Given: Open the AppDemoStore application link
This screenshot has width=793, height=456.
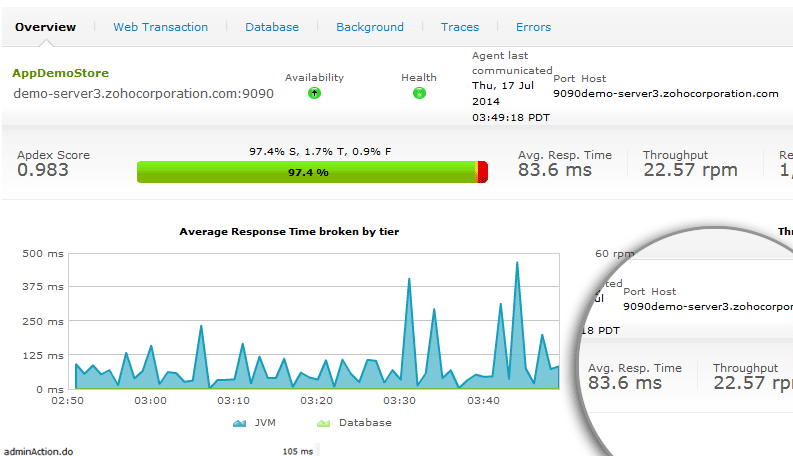Looking at the screenshot, I should (x=61, y=73).
